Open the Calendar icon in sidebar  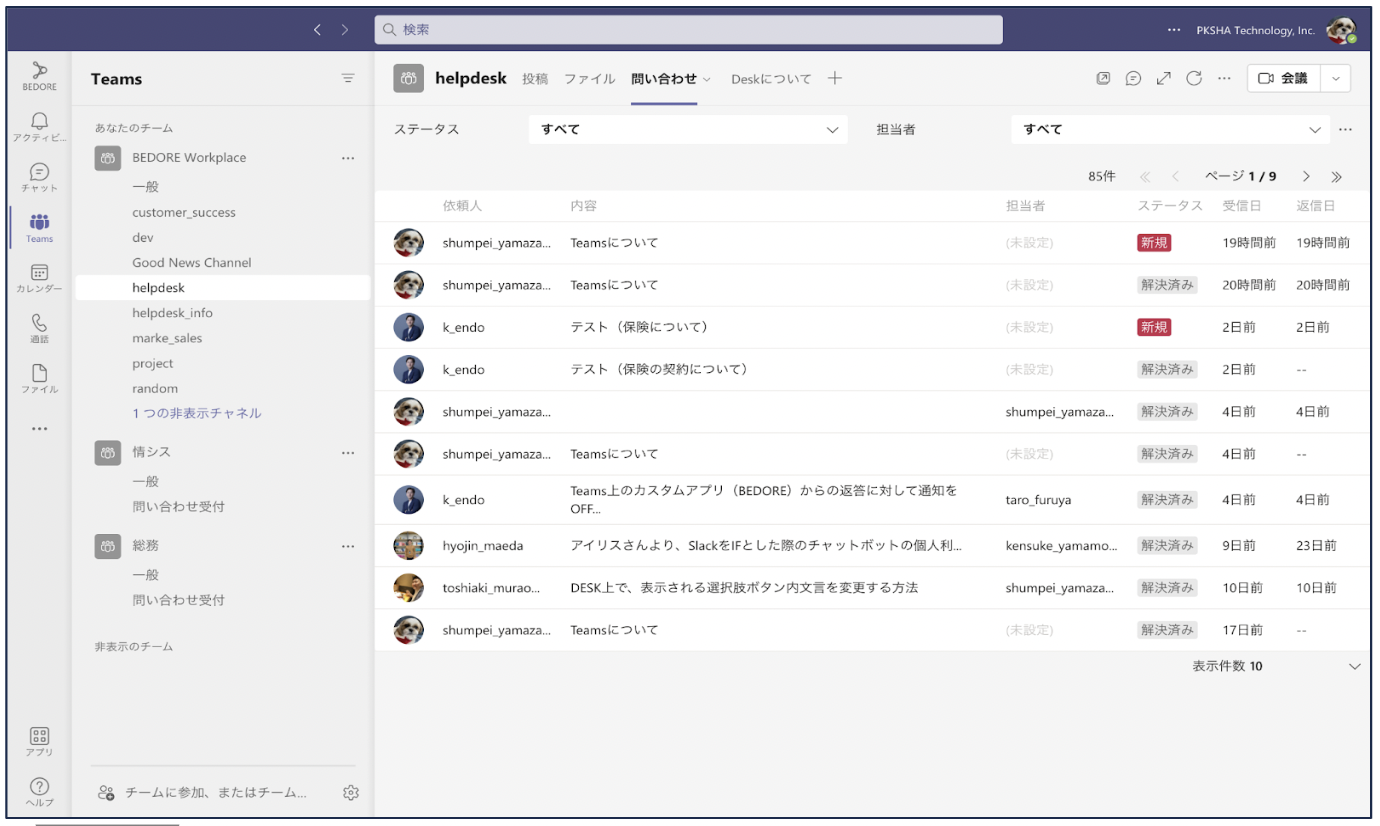pyautogui.click(x=39, y=278)
